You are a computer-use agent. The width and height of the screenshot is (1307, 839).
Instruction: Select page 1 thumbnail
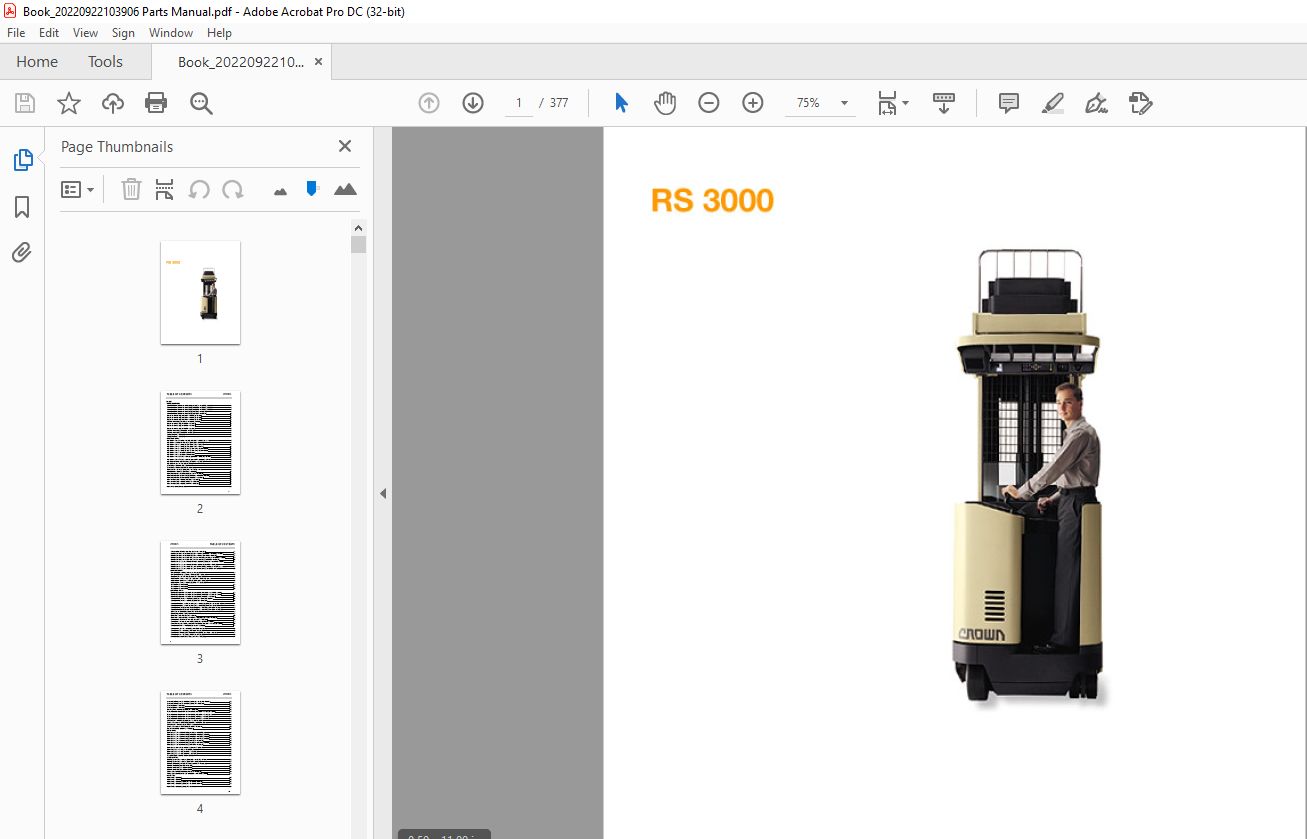coord(200,292)
